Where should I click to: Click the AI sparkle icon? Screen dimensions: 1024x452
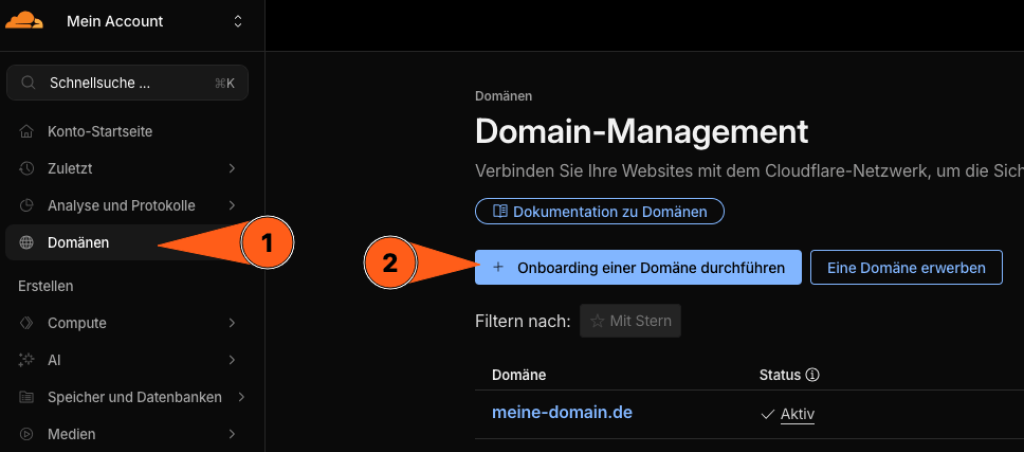click(27, 360)
